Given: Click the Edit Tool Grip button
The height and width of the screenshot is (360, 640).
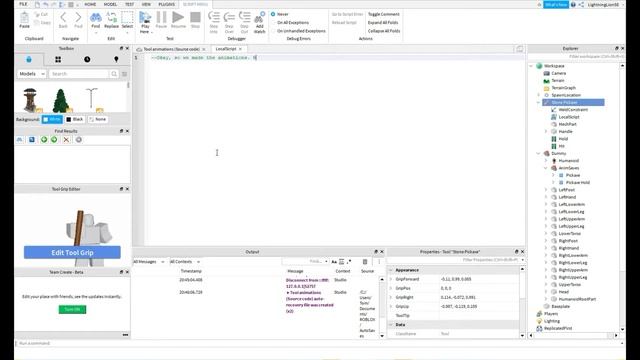Looking at the screenshot, I should (72, 253).
